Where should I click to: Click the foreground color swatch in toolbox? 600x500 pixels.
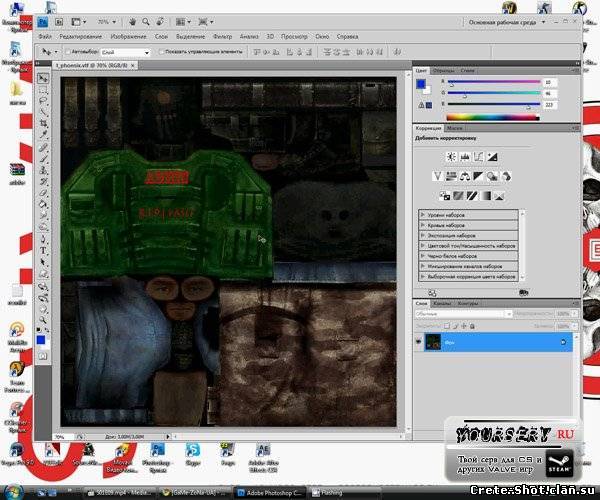41,340
